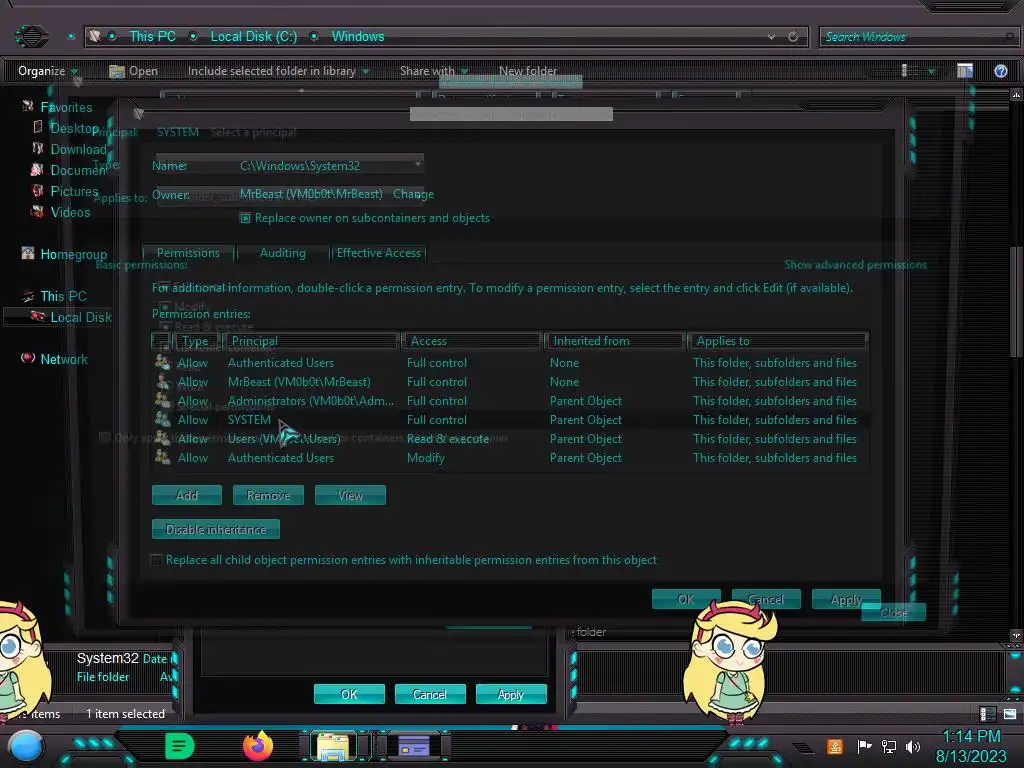Click the Add permission entry button
The image size is (1024, 768).
pyautogui.click(x=187, y=495)
